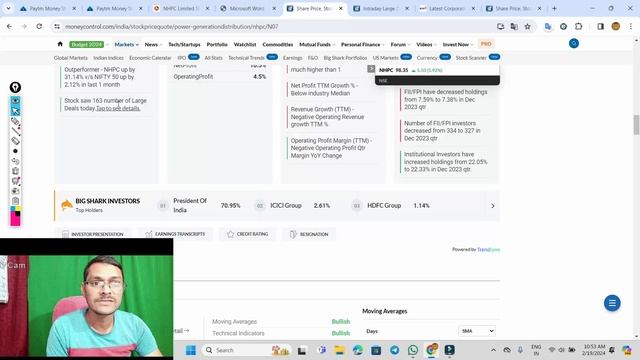The height and width of the screenshot is (360, 640).
Task: Open the Investor Presentation button
Action: [x=93, y=234]
